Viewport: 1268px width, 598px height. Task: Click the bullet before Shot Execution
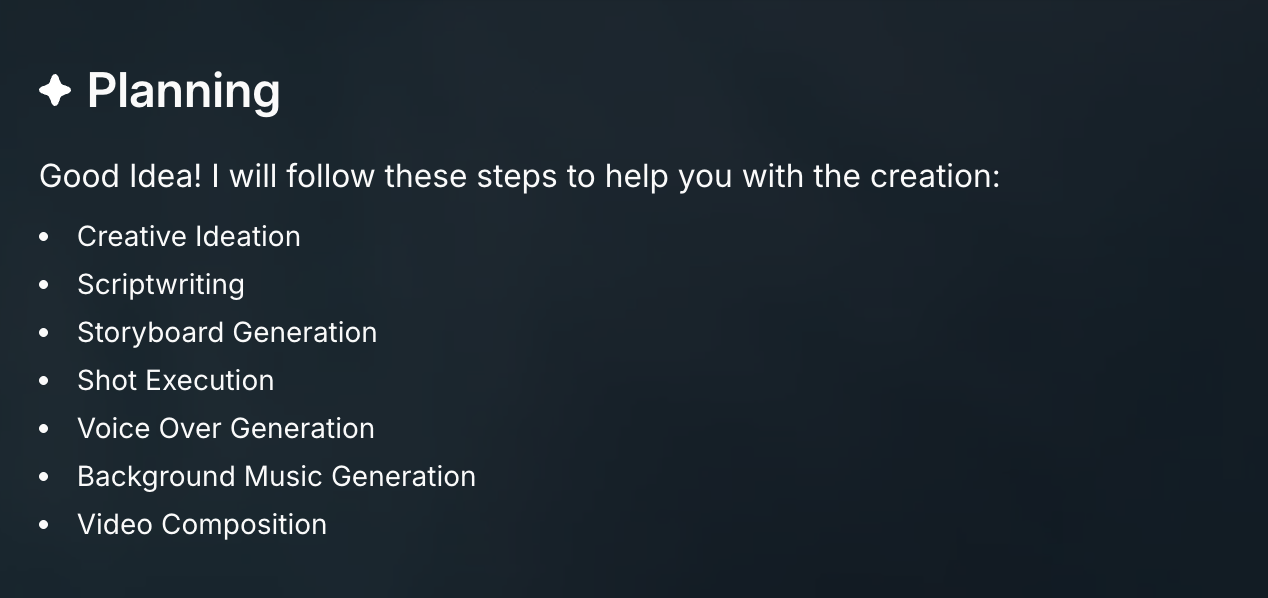click(x=44, y=381)
